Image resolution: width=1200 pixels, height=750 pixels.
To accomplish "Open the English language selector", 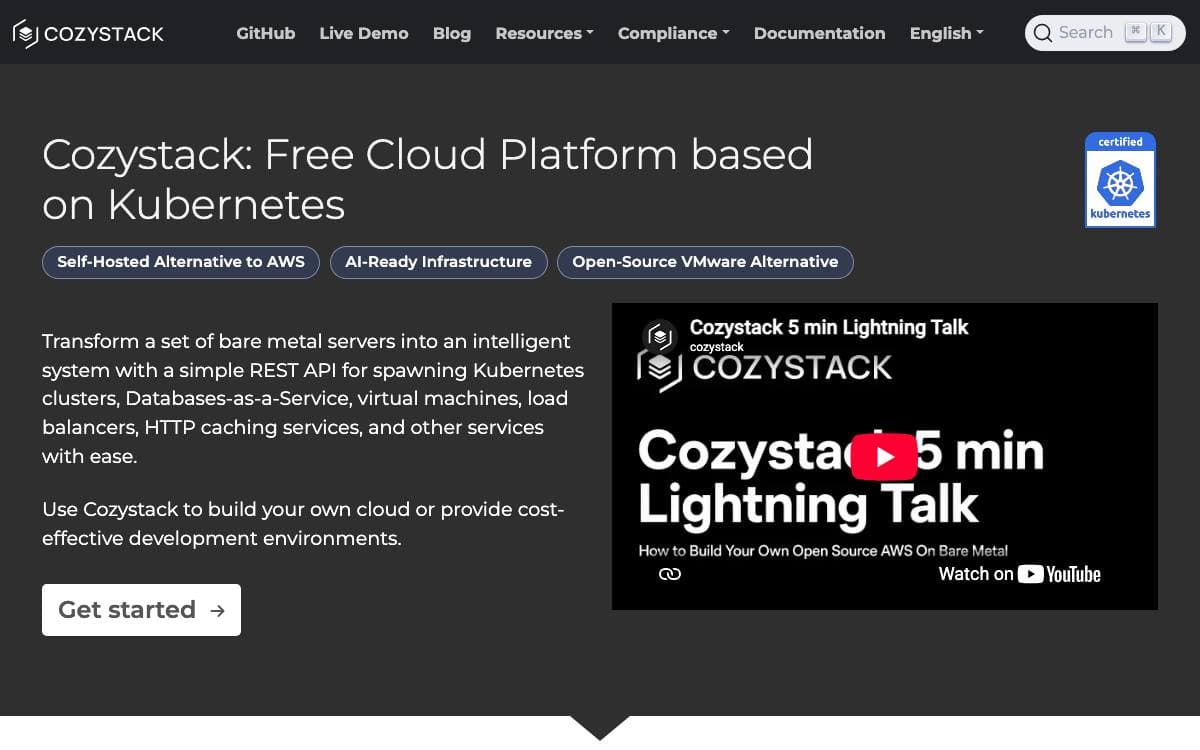I will pos(946,33).
